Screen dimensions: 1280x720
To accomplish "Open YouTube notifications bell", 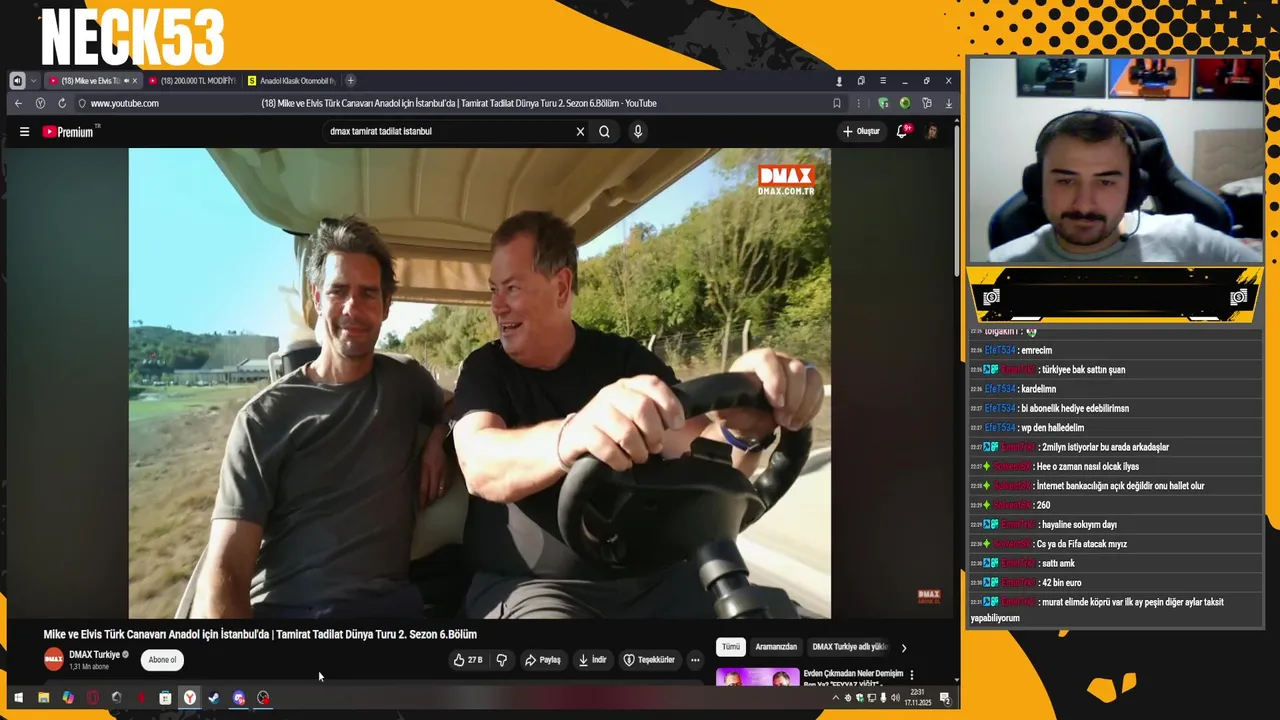I will [902, 131].
